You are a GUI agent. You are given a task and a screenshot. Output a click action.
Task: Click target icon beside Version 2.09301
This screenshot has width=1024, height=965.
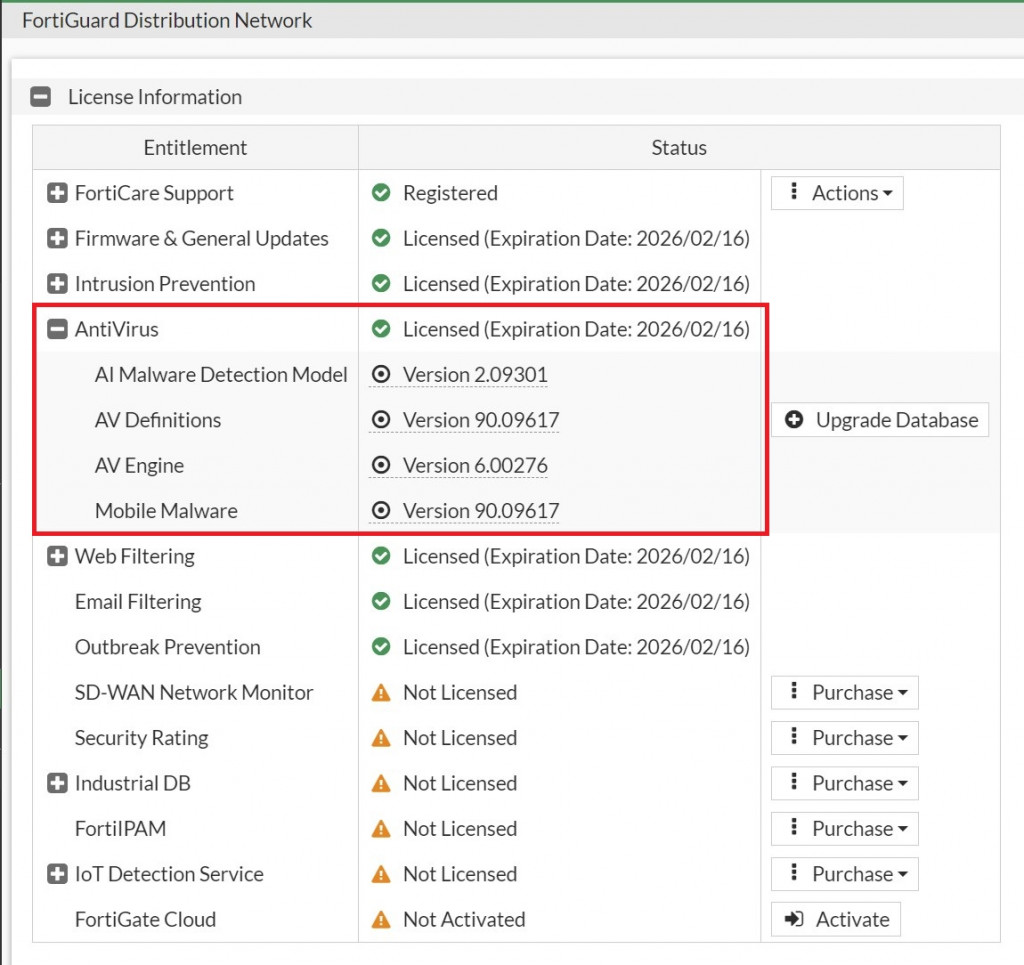(x=381, y=375)
